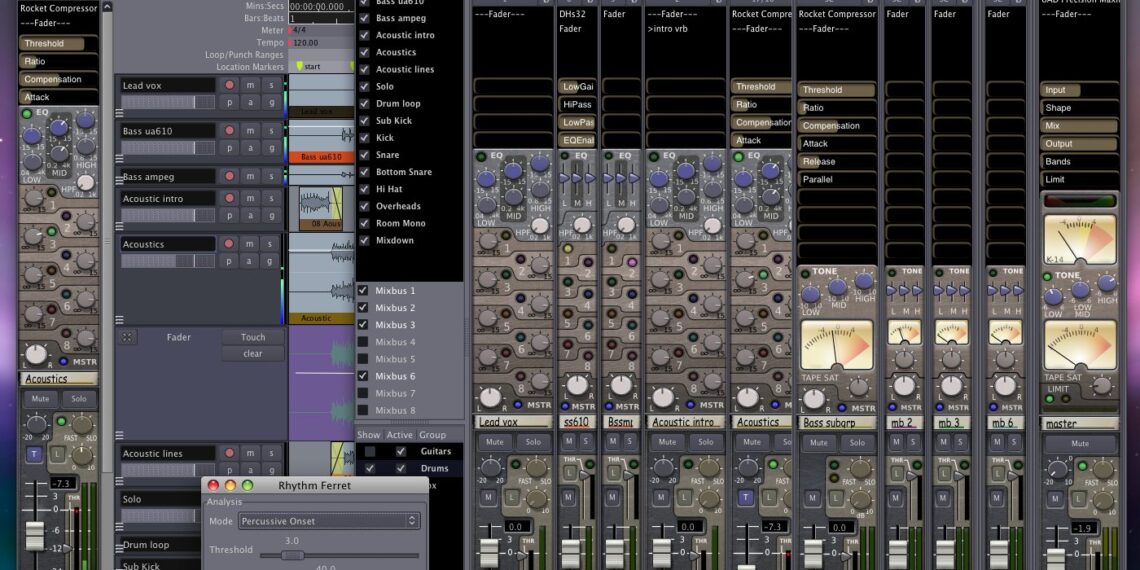Click the Acoustics track playlist 'p' button
This screenshot has height=570, width=1140.
229,261
